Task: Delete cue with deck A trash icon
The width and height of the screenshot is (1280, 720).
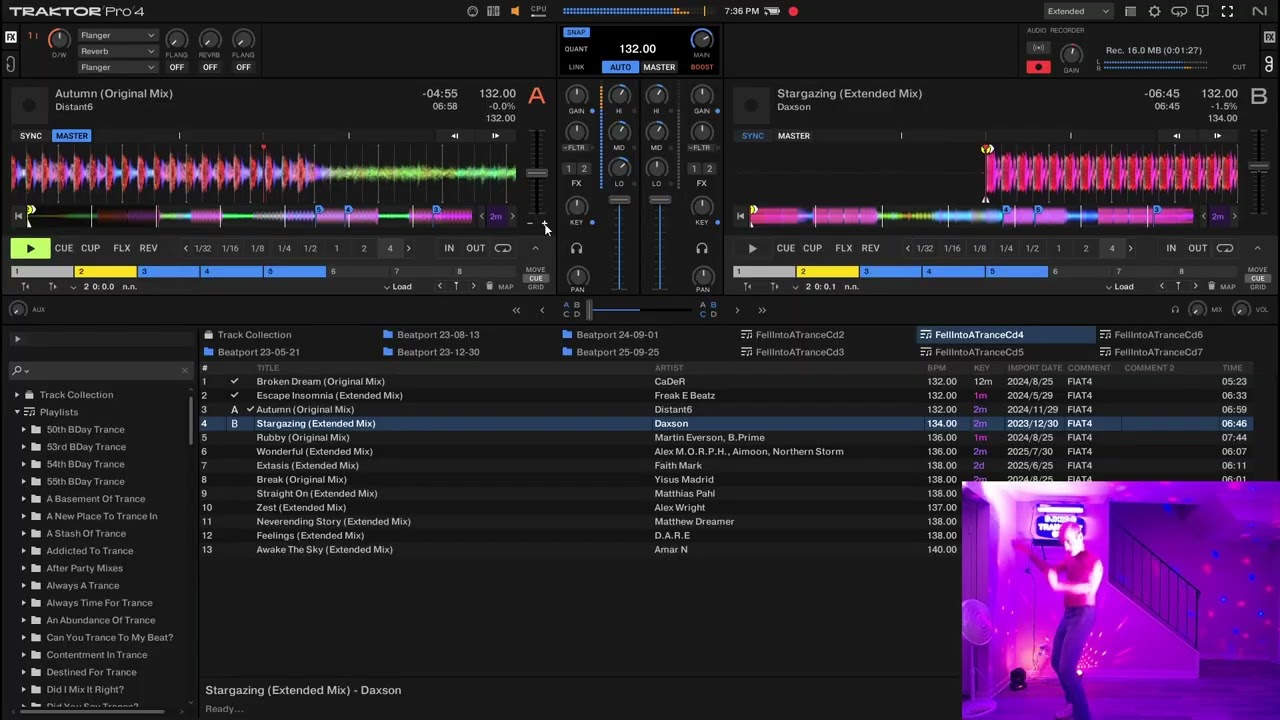Action: pyautogui.click(x=490, y=287)
